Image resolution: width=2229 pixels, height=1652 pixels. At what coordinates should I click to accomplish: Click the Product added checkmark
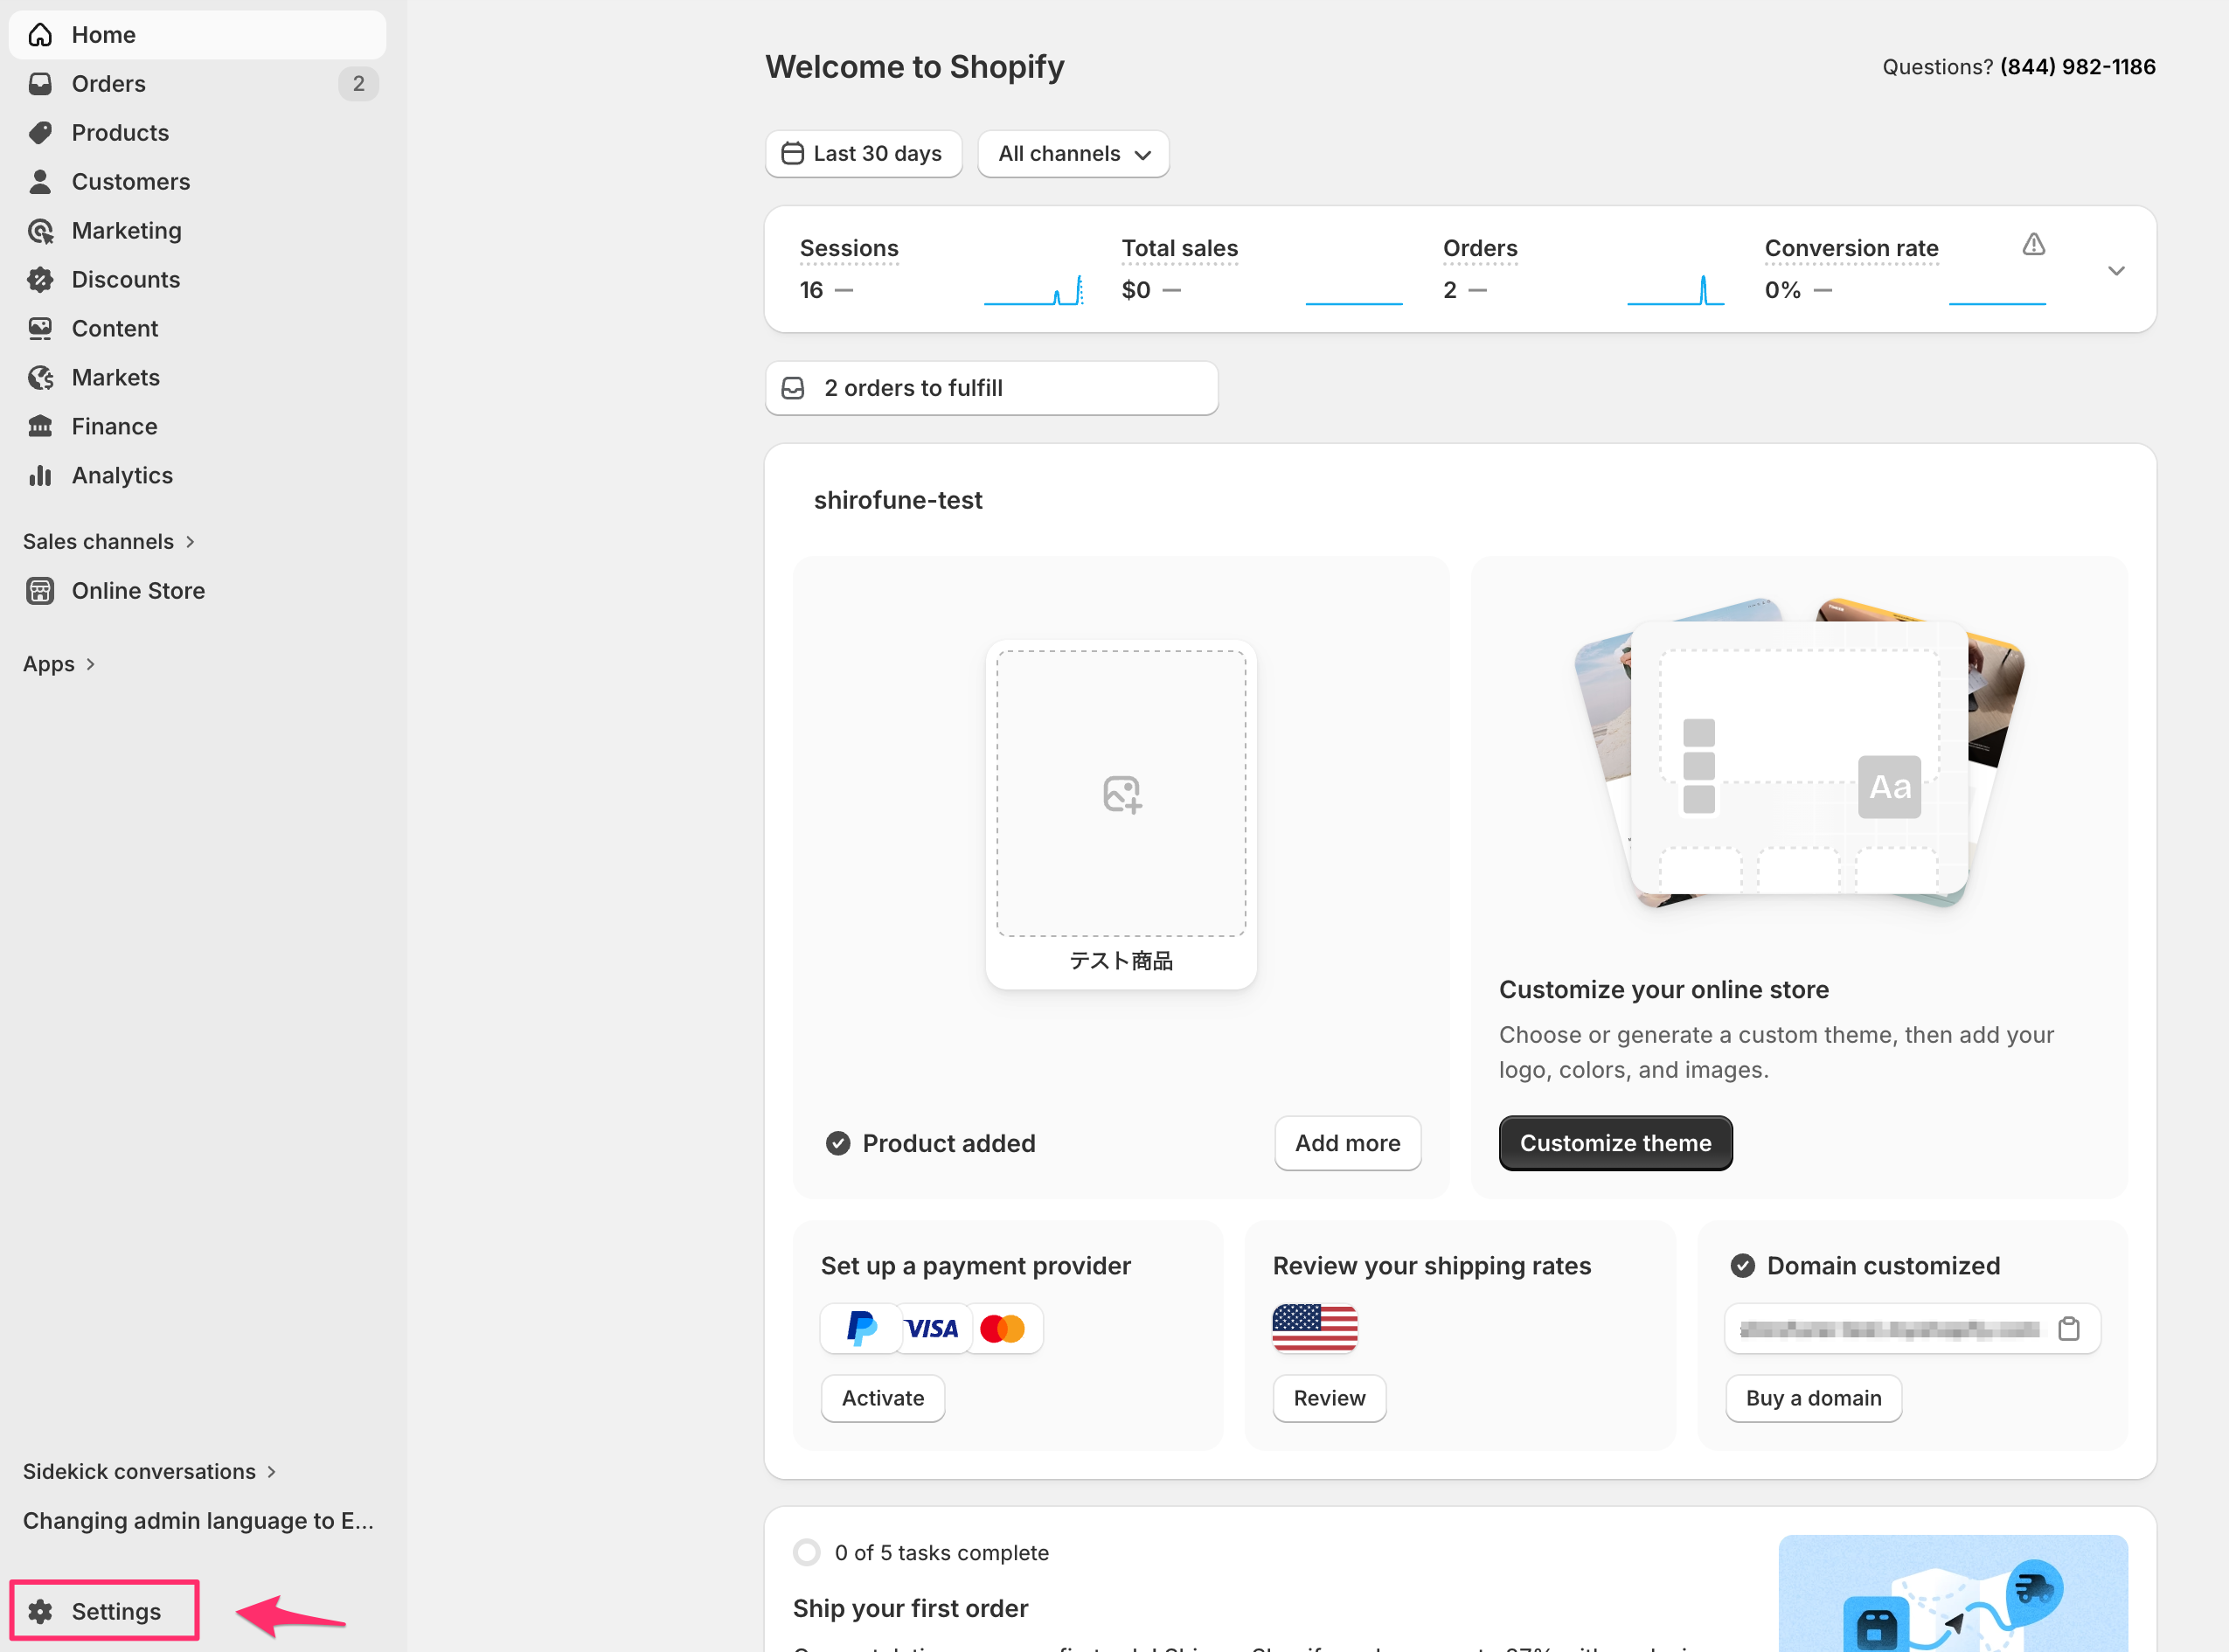point(837,1143)
